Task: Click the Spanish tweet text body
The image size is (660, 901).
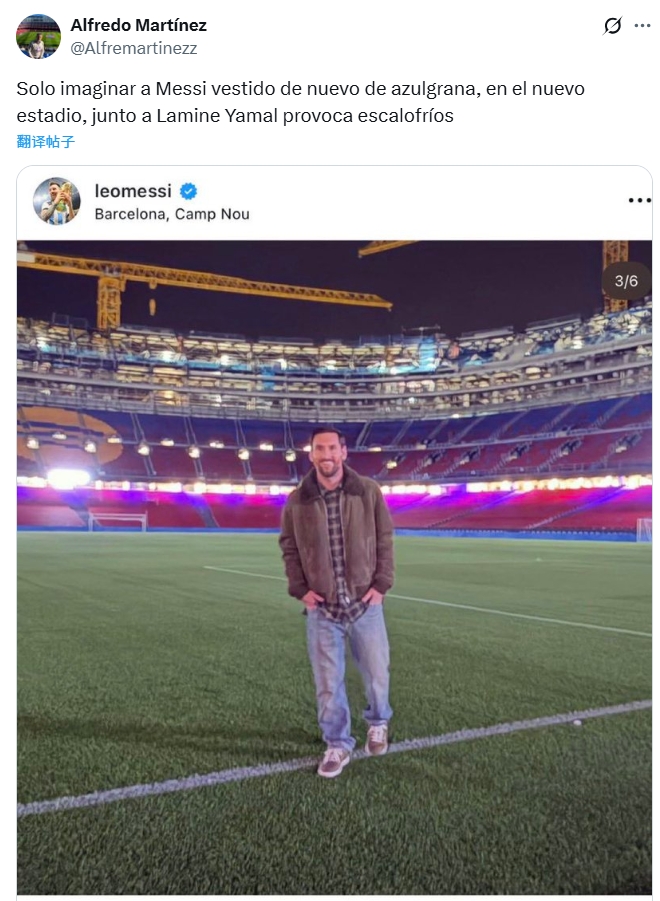Action: tap(300, 102)
